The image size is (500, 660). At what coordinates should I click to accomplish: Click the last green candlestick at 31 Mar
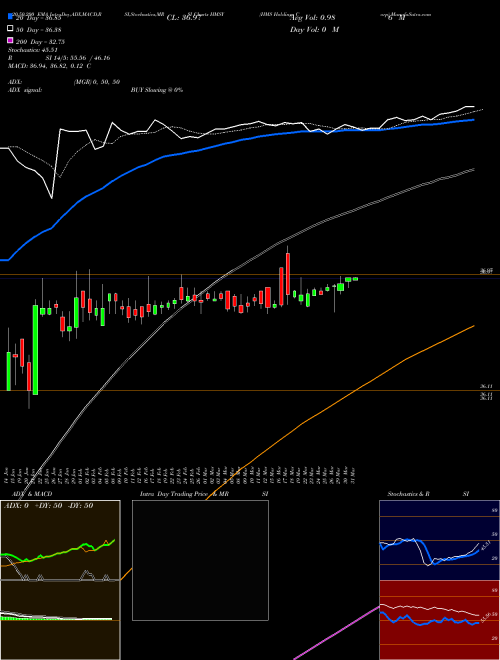pyautogui.click(x=355, y=279)
